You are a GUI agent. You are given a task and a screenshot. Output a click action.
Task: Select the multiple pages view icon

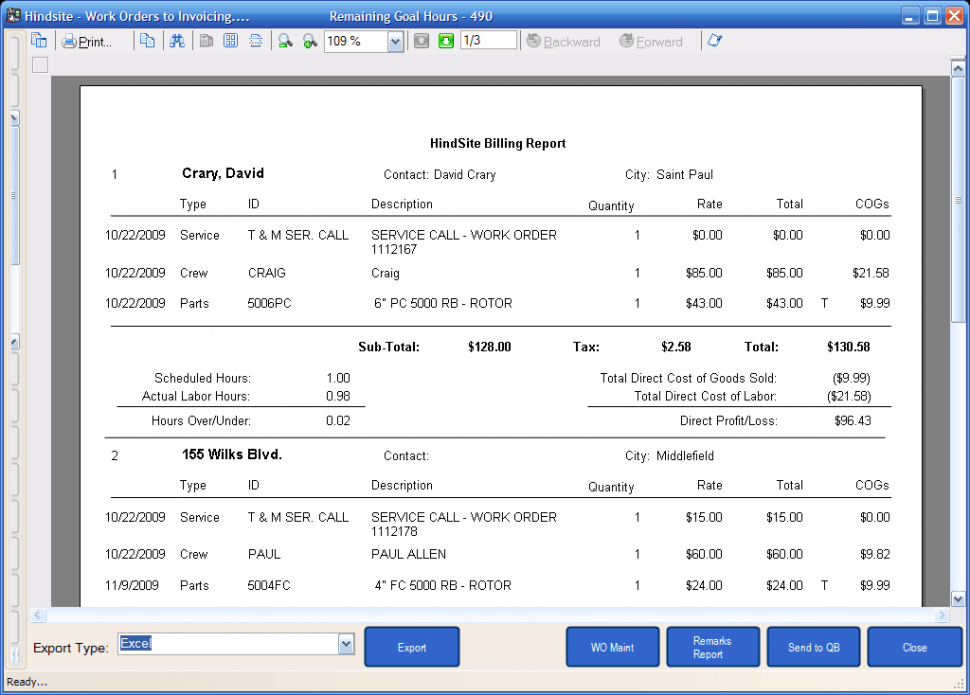231,41
